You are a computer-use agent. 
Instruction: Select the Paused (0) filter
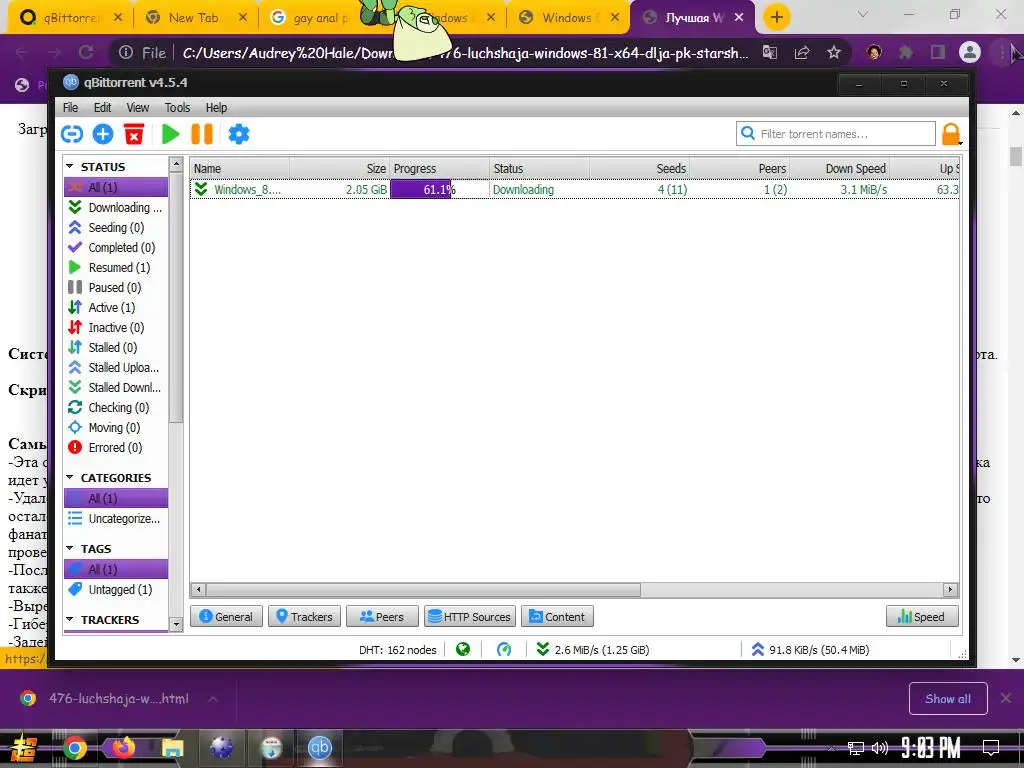pos(116,287)
